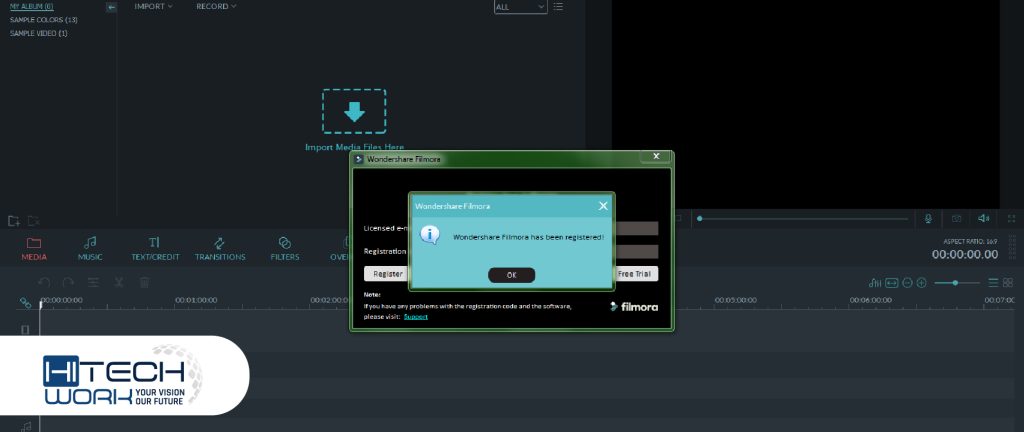Click the trash delete icon in timeline toolbar
This screenshot has height=432, width=1024.
[x=145, y=283]
